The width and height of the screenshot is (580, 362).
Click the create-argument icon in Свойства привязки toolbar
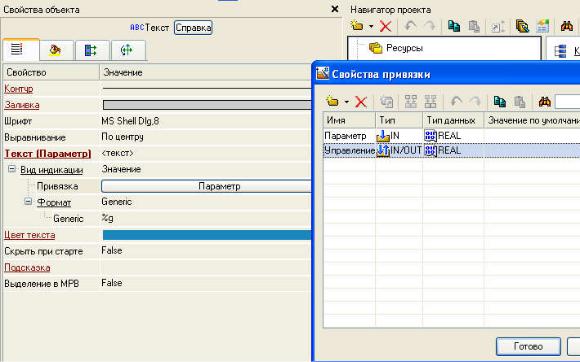pos(332,101)
